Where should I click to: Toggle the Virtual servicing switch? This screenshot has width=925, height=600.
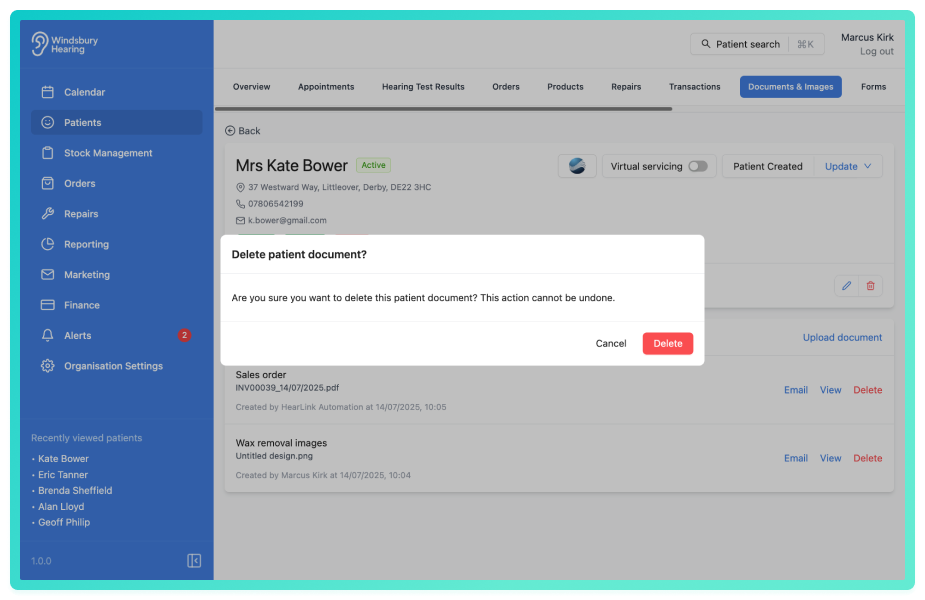[x=697, y=166]
